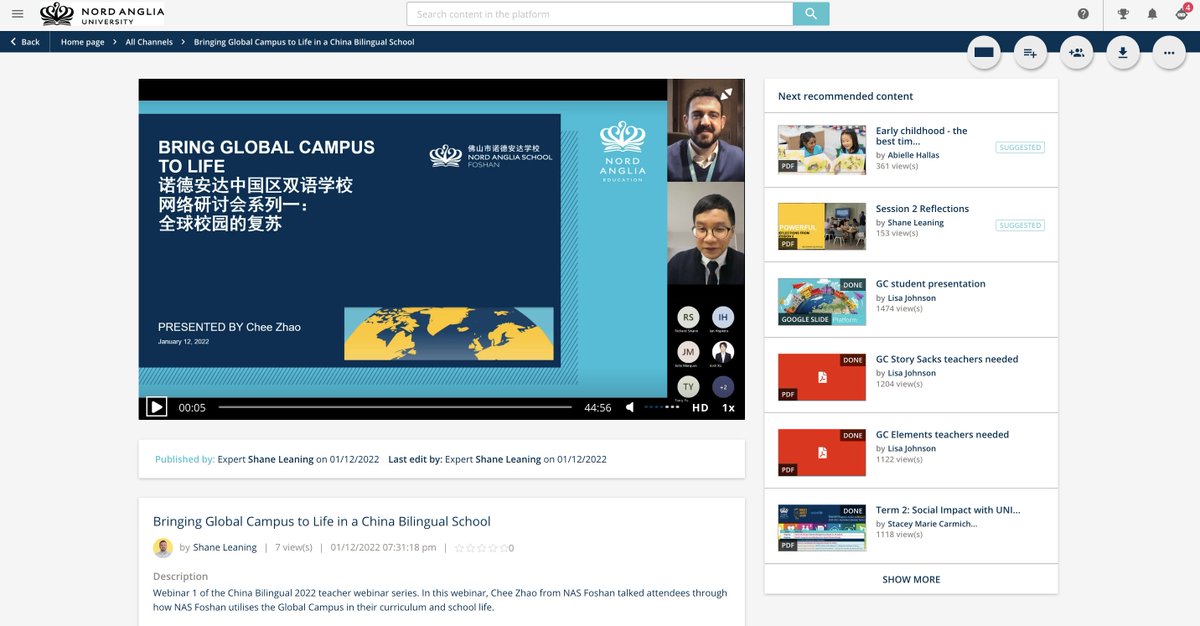This screenshot has height=626, width=1200.
Task: Toggle 1x playback speed
Action: click(728, 407)
